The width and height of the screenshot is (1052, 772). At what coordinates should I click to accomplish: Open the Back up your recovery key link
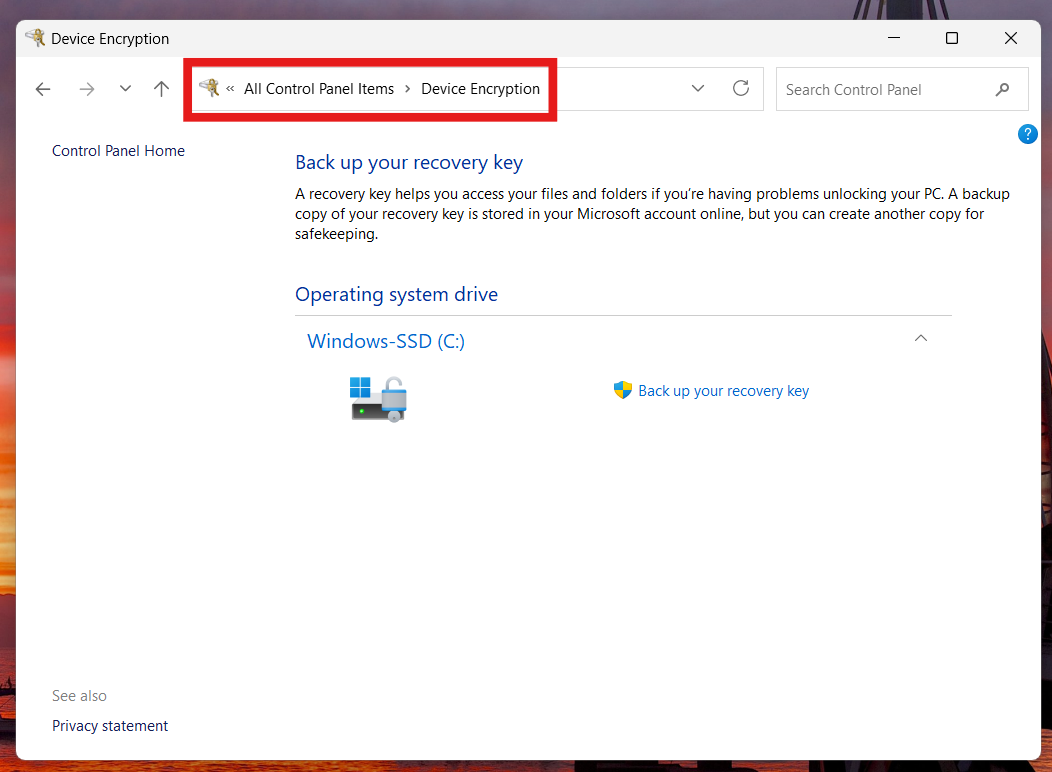click(x=723, y=390)
